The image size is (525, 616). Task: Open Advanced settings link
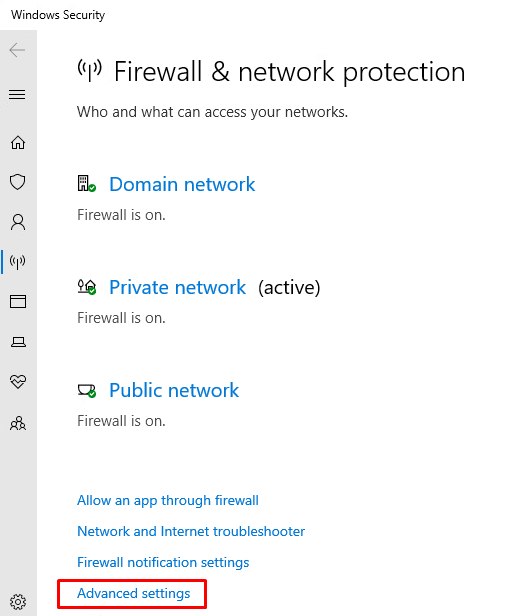134,593
